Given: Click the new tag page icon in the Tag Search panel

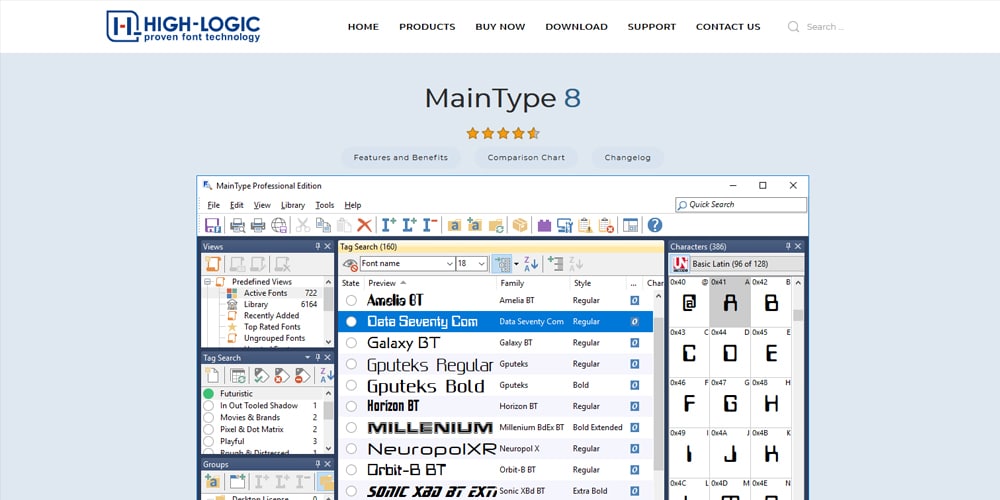Looking at the screenshot, I should pyautogui.click(x=212, y=376).
